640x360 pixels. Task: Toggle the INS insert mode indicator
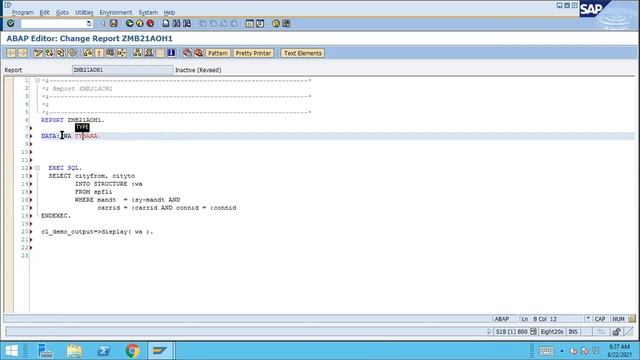tap(573, 331)
